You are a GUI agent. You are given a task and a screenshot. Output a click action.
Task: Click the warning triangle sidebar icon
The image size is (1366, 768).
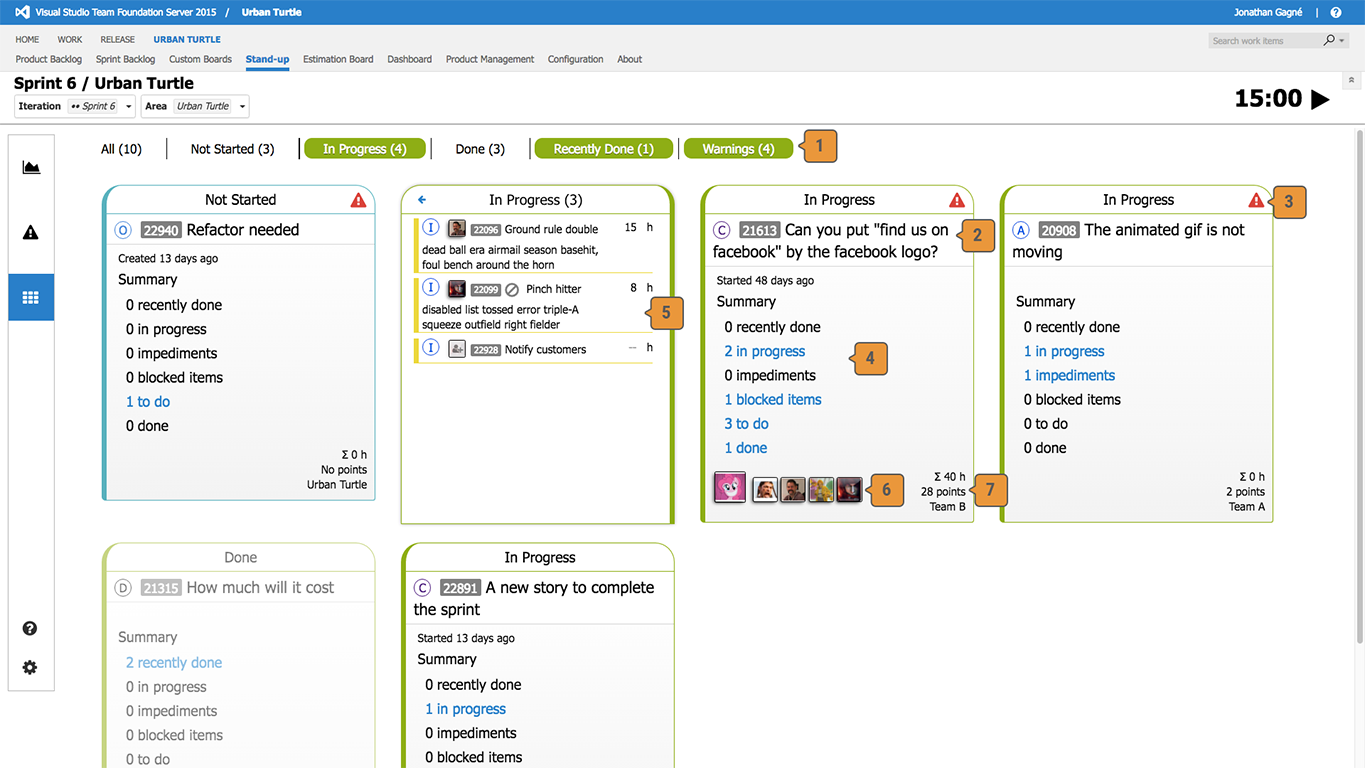click(x=31, y=232)
